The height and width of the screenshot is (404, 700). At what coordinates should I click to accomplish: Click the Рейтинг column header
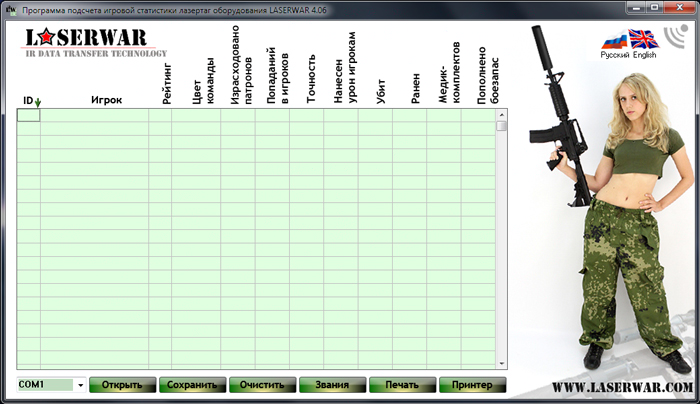[167, 83]
